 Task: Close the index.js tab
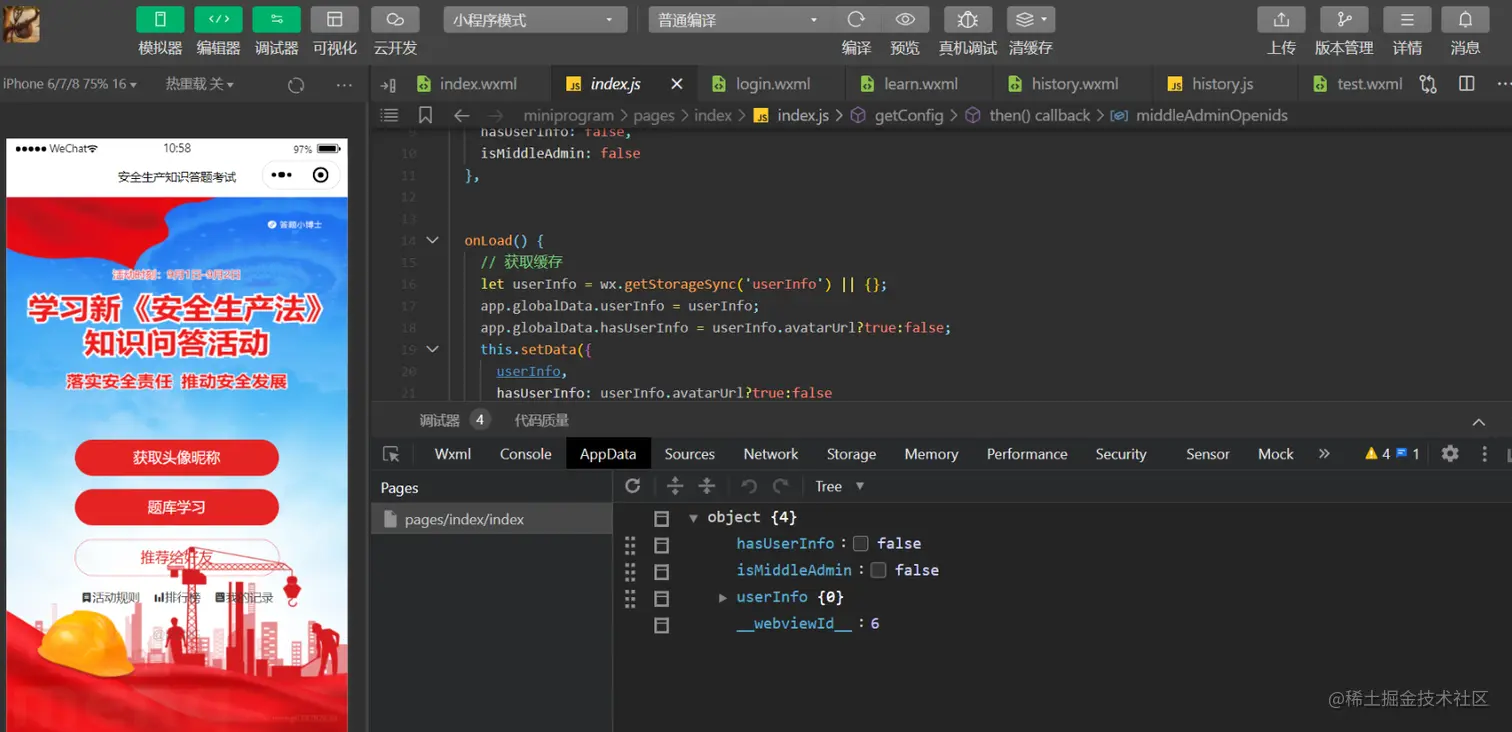point(677,84)
